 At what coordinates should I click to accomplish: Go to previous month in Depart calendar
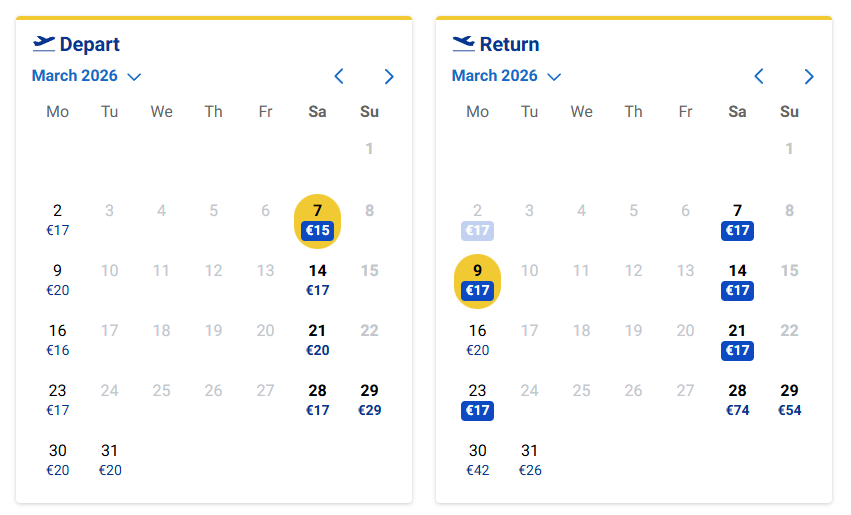point(339,76)
